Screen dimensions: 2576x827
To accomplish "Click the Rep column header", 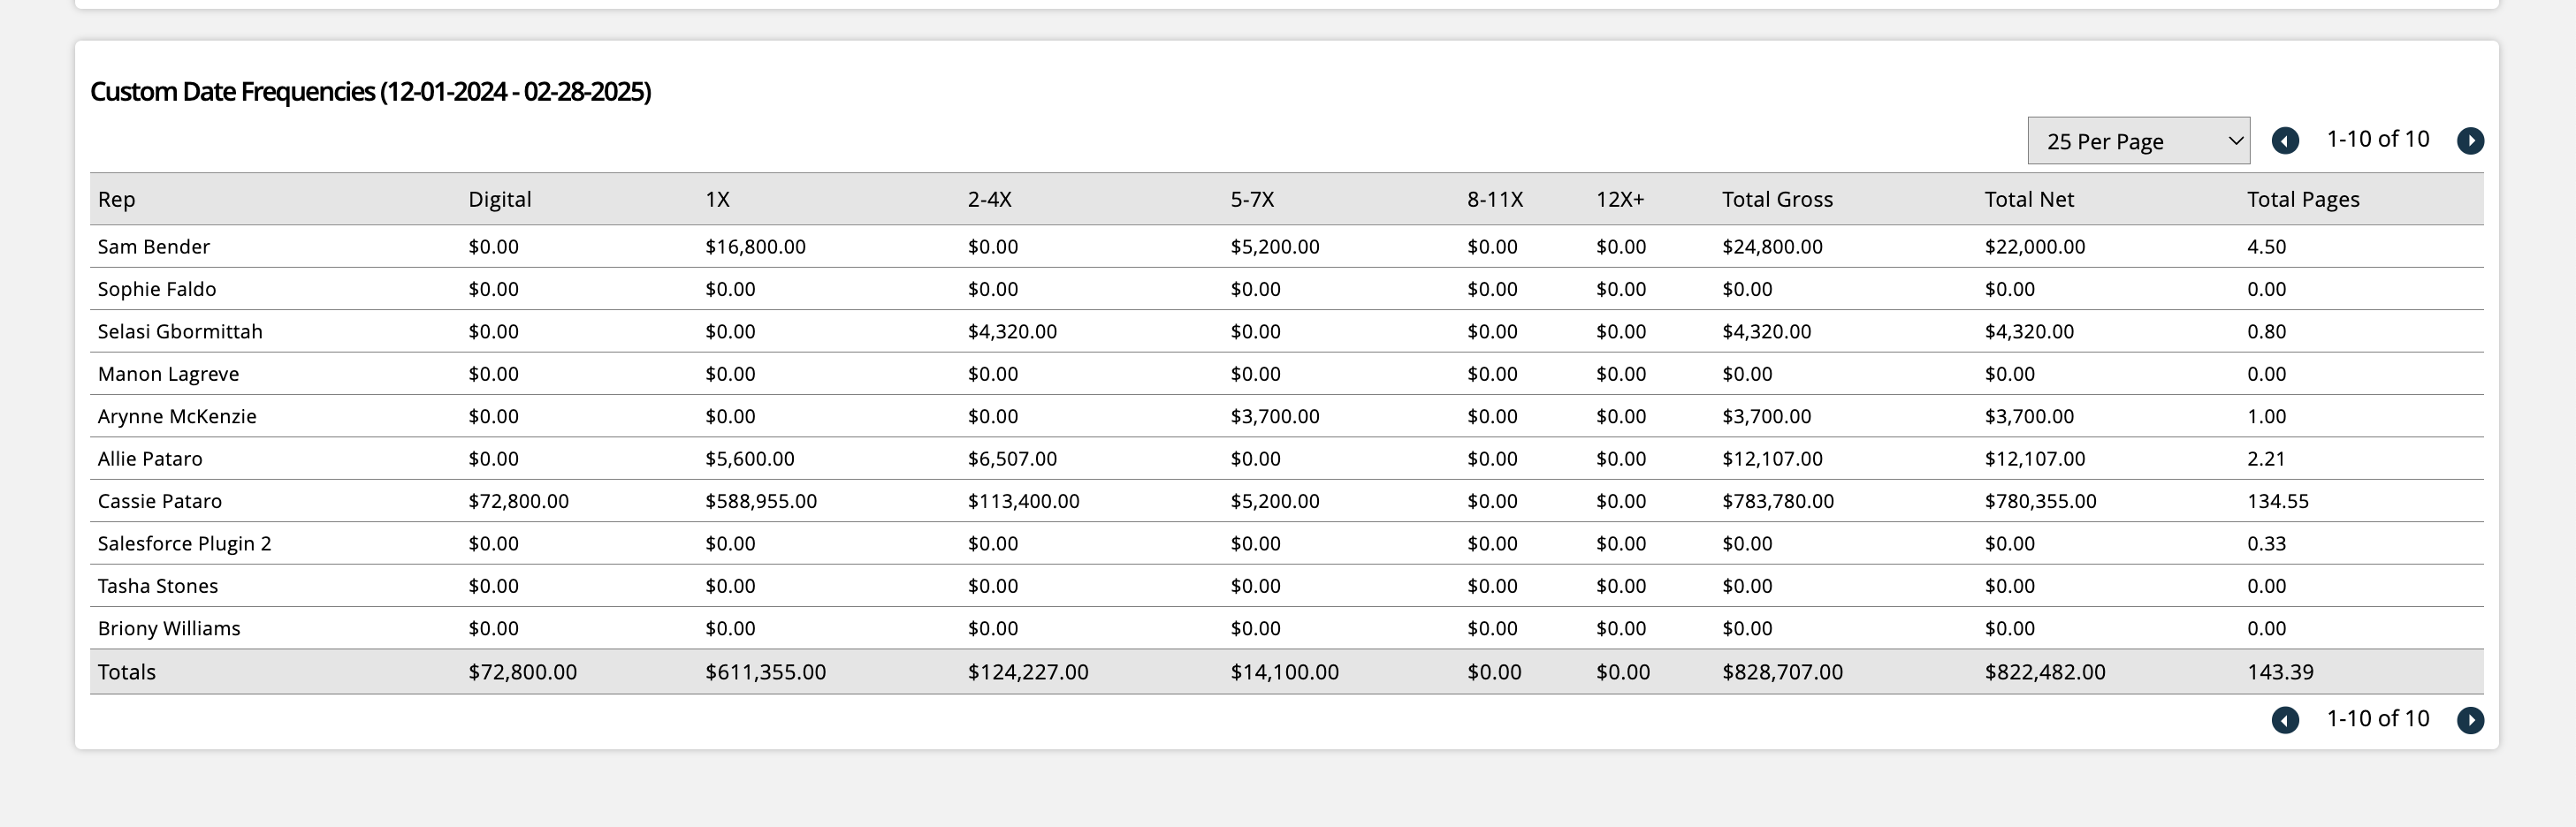I will (x=116, y=199).
